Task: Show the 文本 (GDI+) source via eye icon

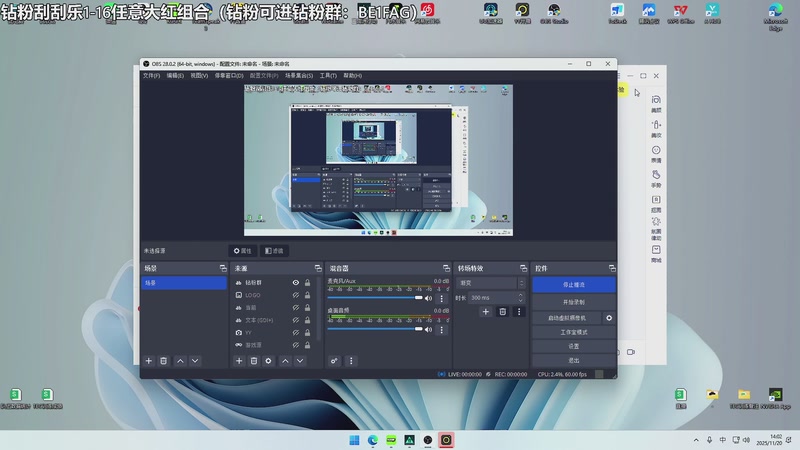Action: pyautogui.click(x=295, y=320)
